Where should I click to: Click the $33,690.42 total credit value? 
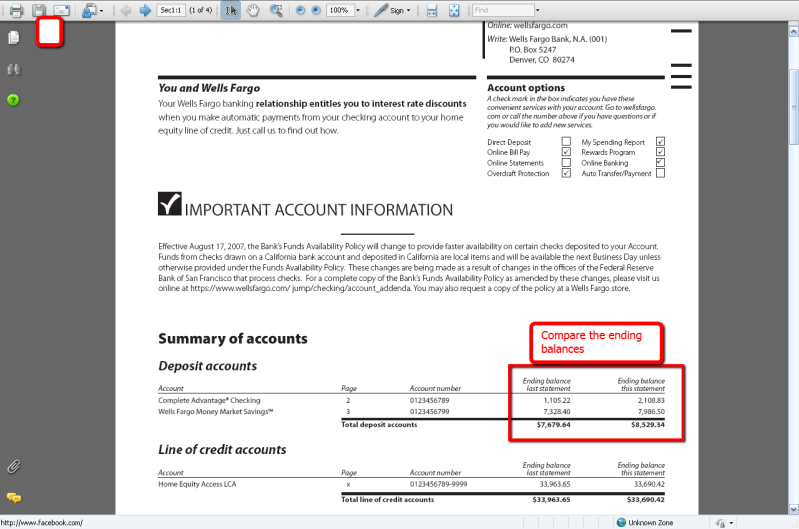pyautogui.click(x=646, y=500)
